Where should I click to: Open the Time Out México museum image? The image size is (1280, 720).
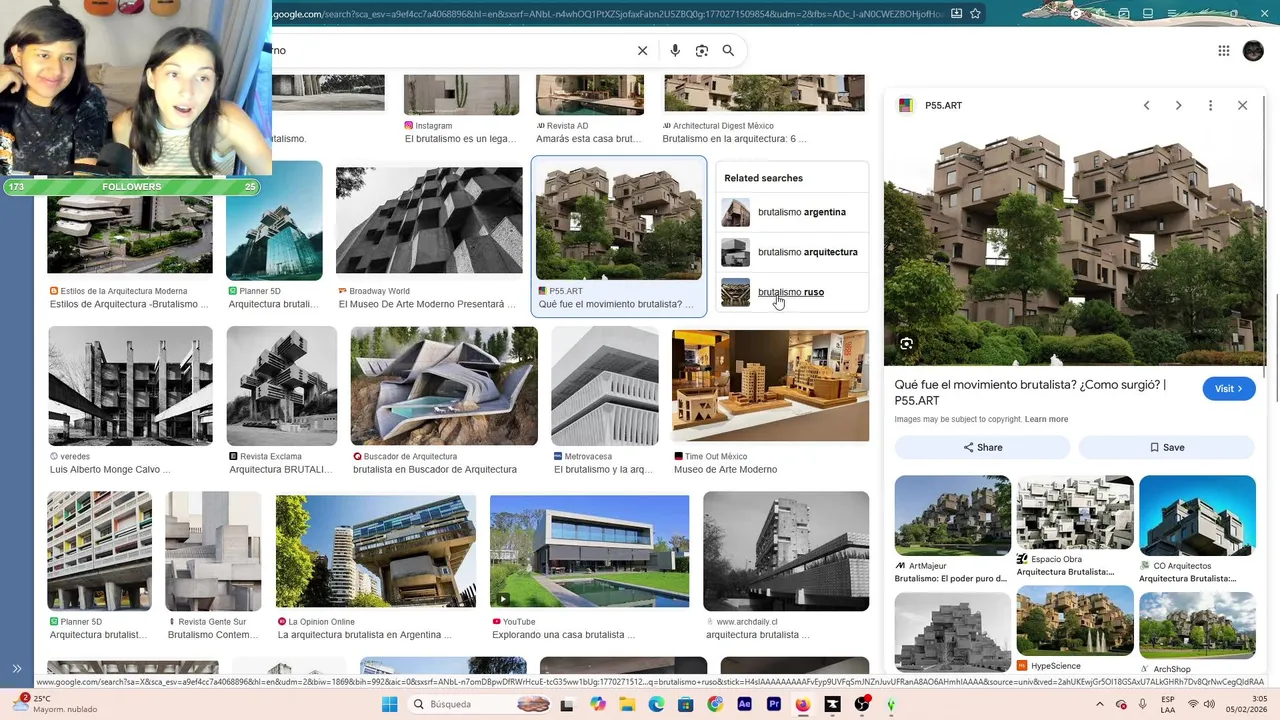click(x=770, y=386)
